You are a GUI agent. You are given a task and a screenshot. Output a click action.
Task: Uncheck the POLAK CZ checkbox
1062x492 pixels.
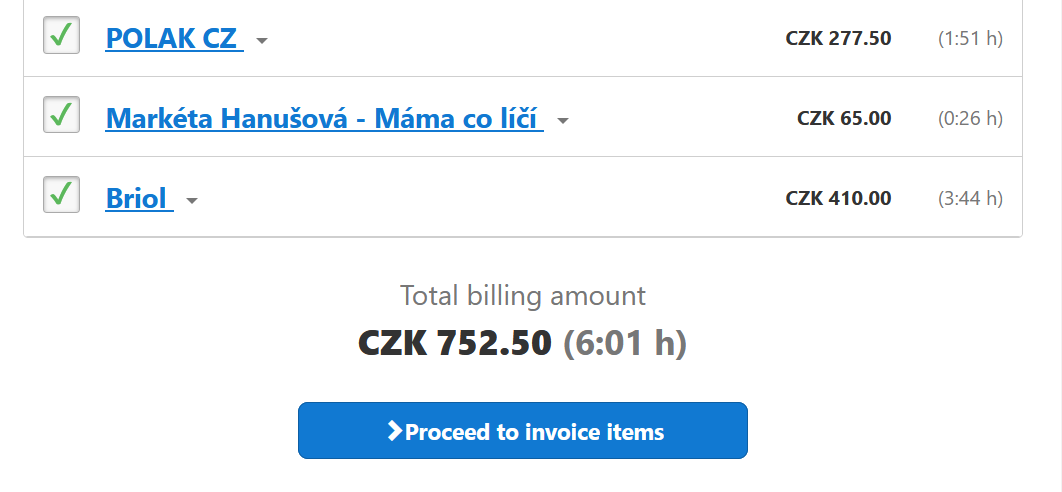pyautogui.click(x=61, y=36)
